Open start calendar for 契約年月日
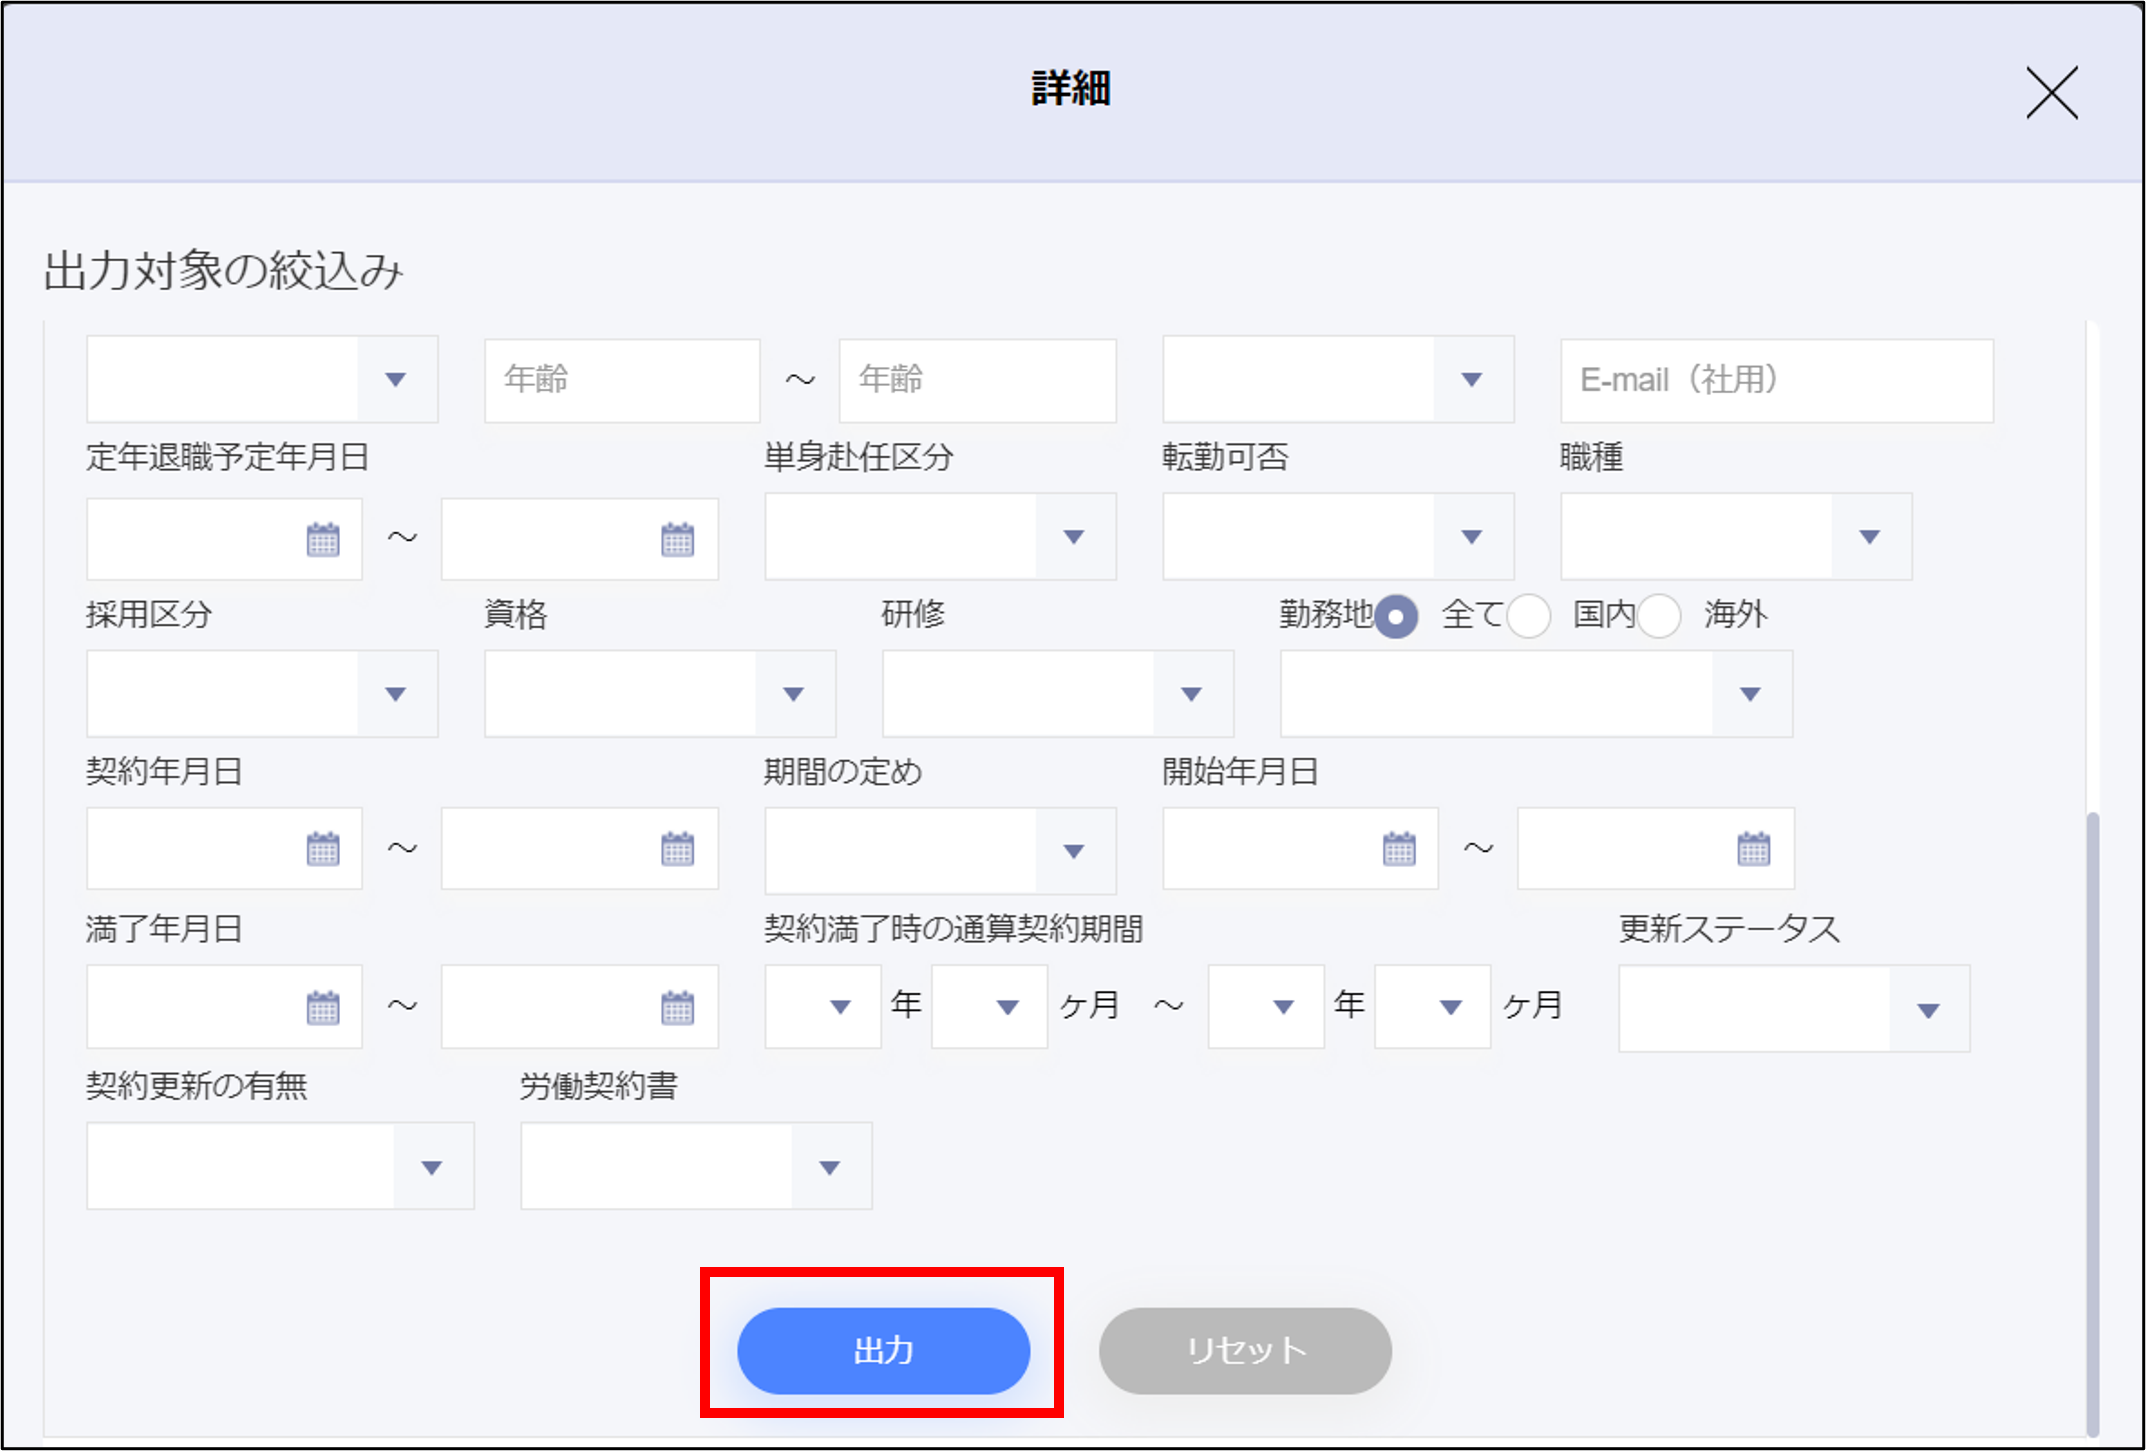This screenshot has width=2146, height=1451. pos(322,849)
